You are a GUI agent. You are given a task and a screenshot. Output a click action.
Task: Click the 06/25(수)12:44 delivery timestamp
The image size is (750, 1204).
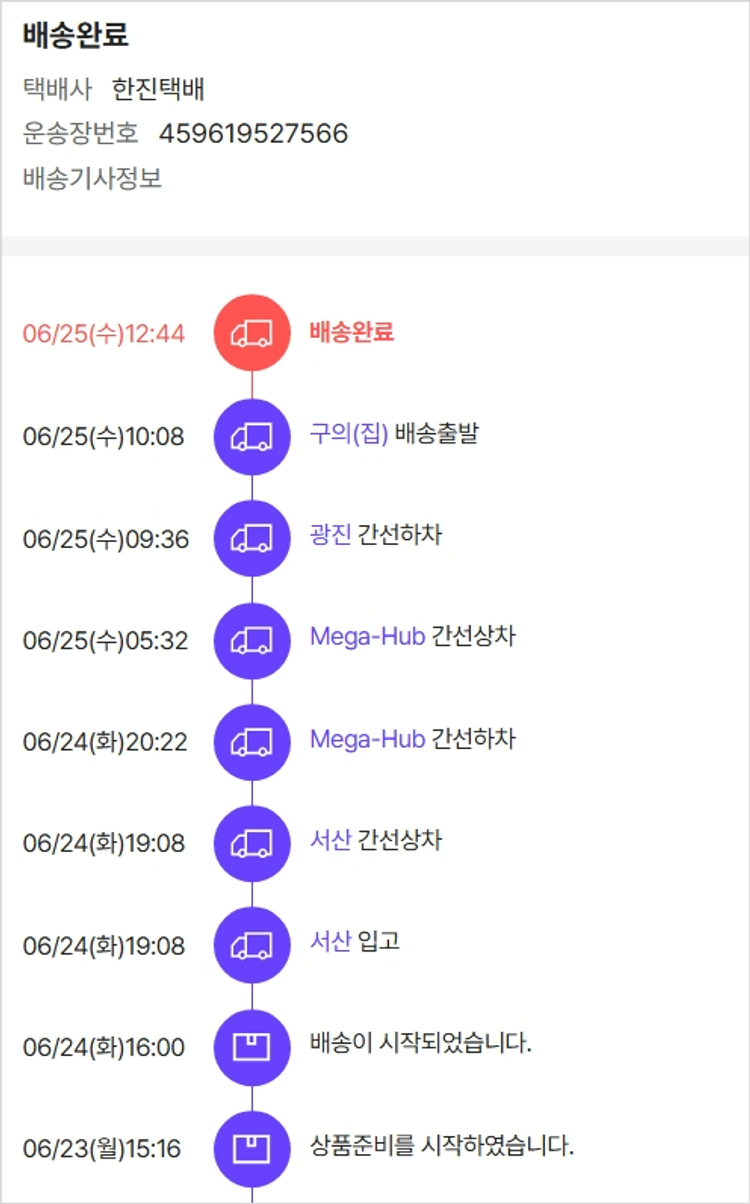(104, 334)
